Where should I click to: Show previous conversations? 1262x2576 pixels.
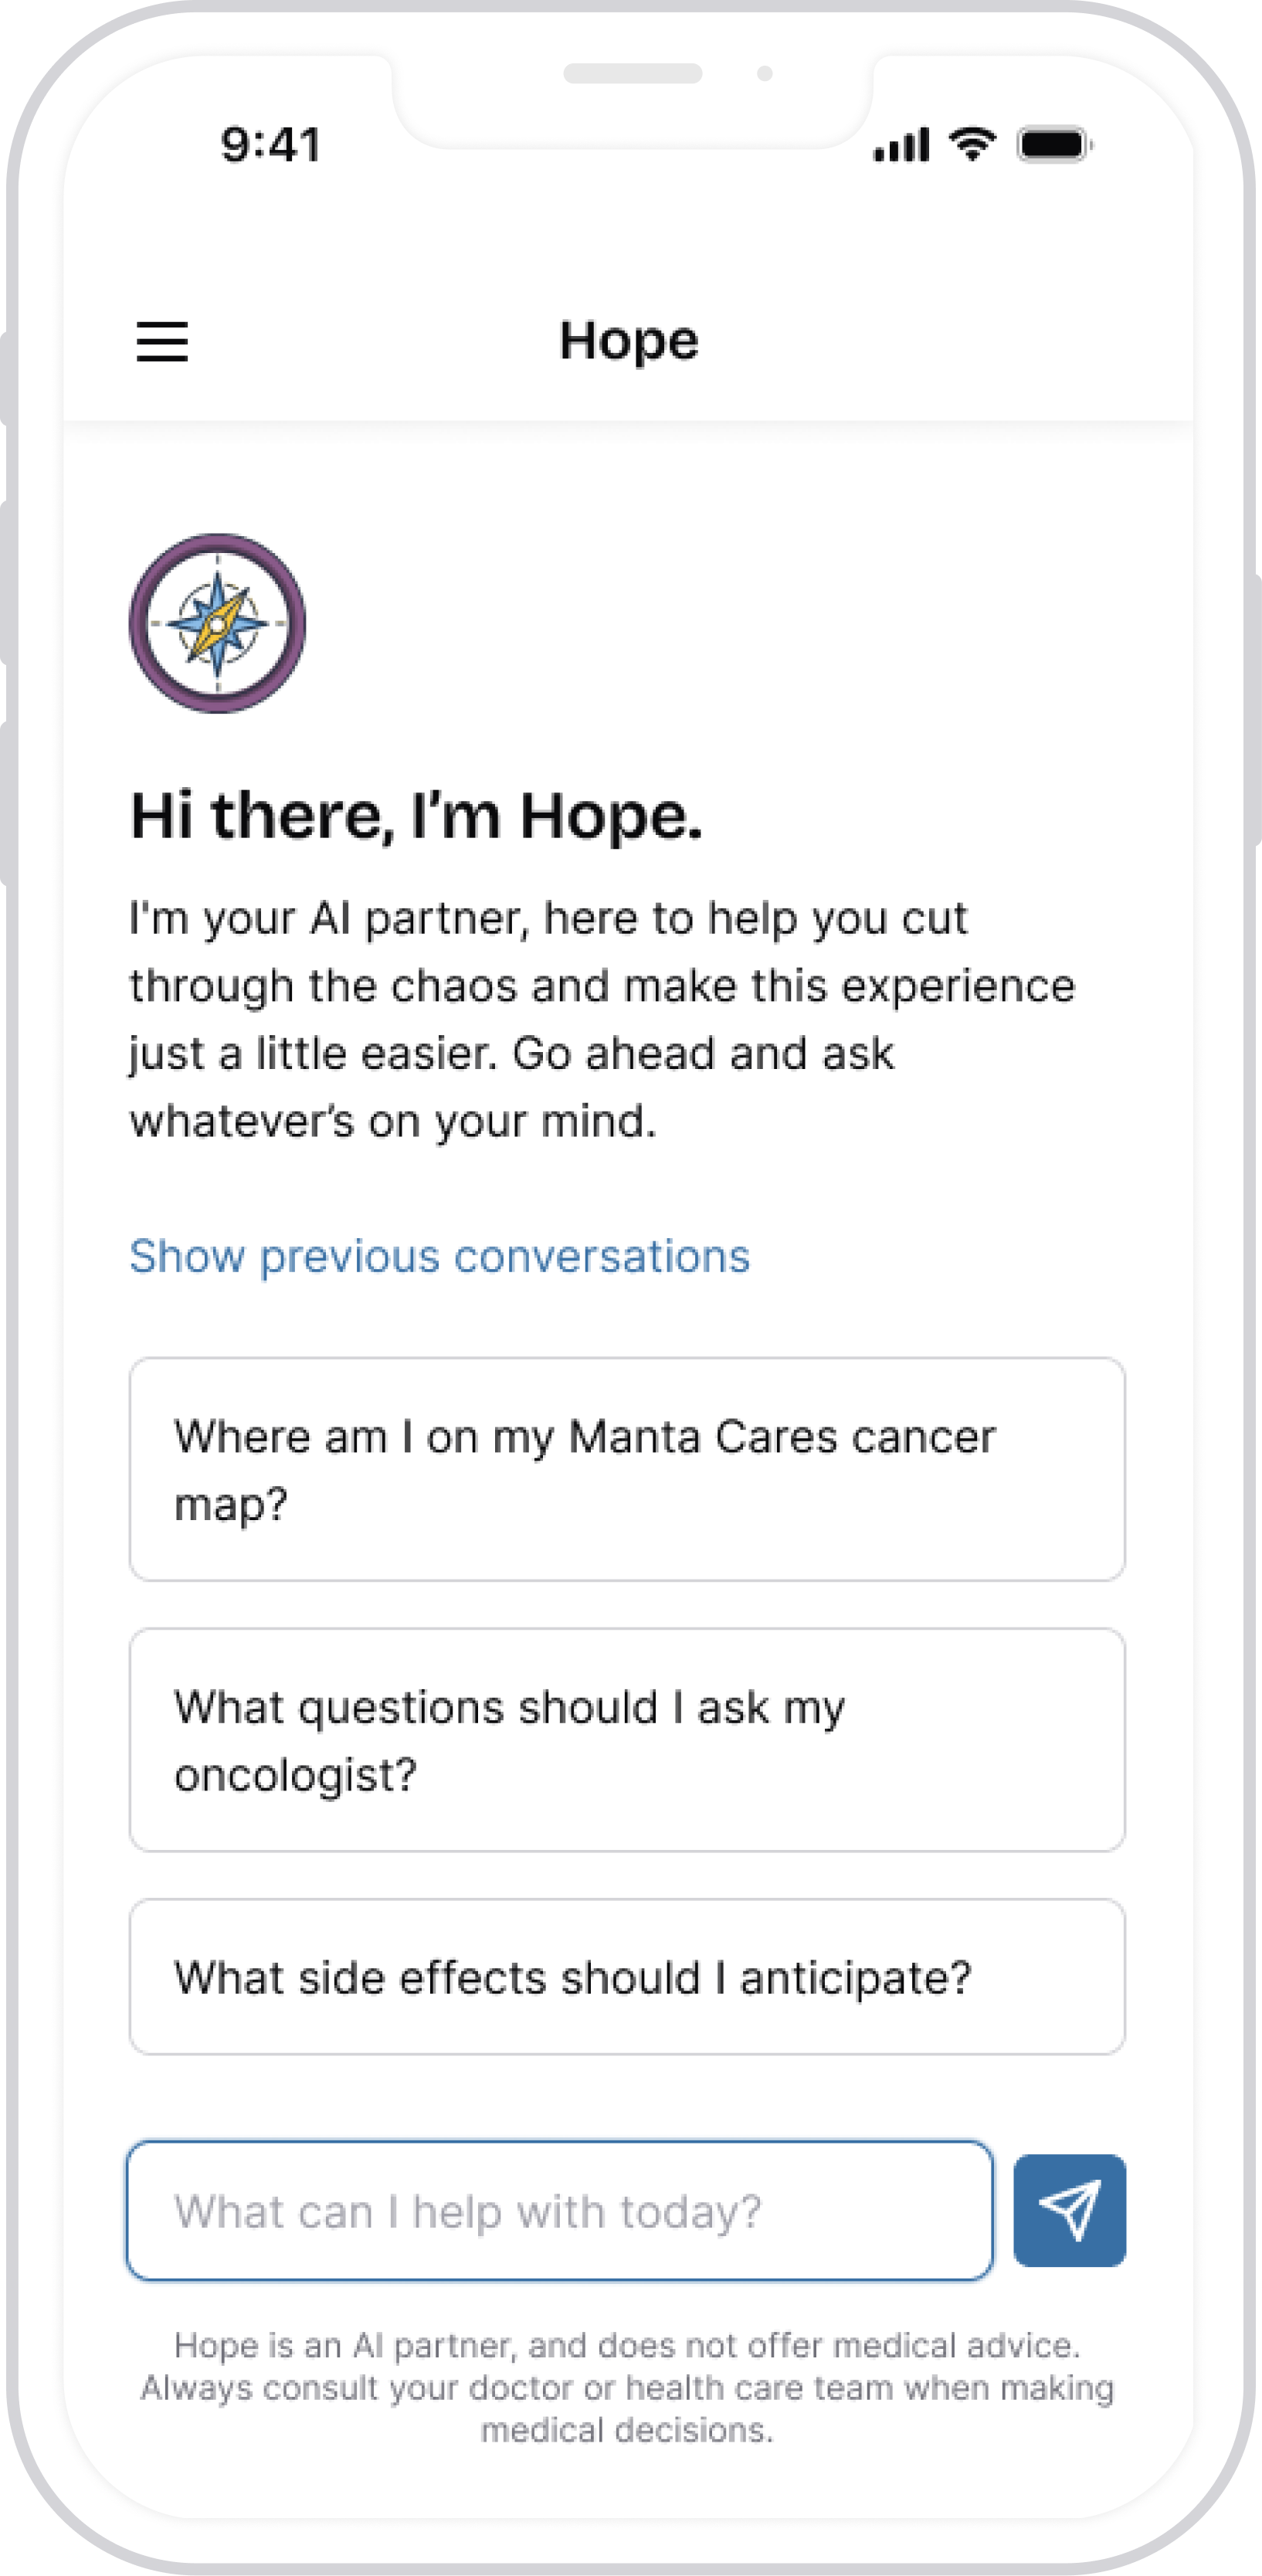pos(439,1256)
